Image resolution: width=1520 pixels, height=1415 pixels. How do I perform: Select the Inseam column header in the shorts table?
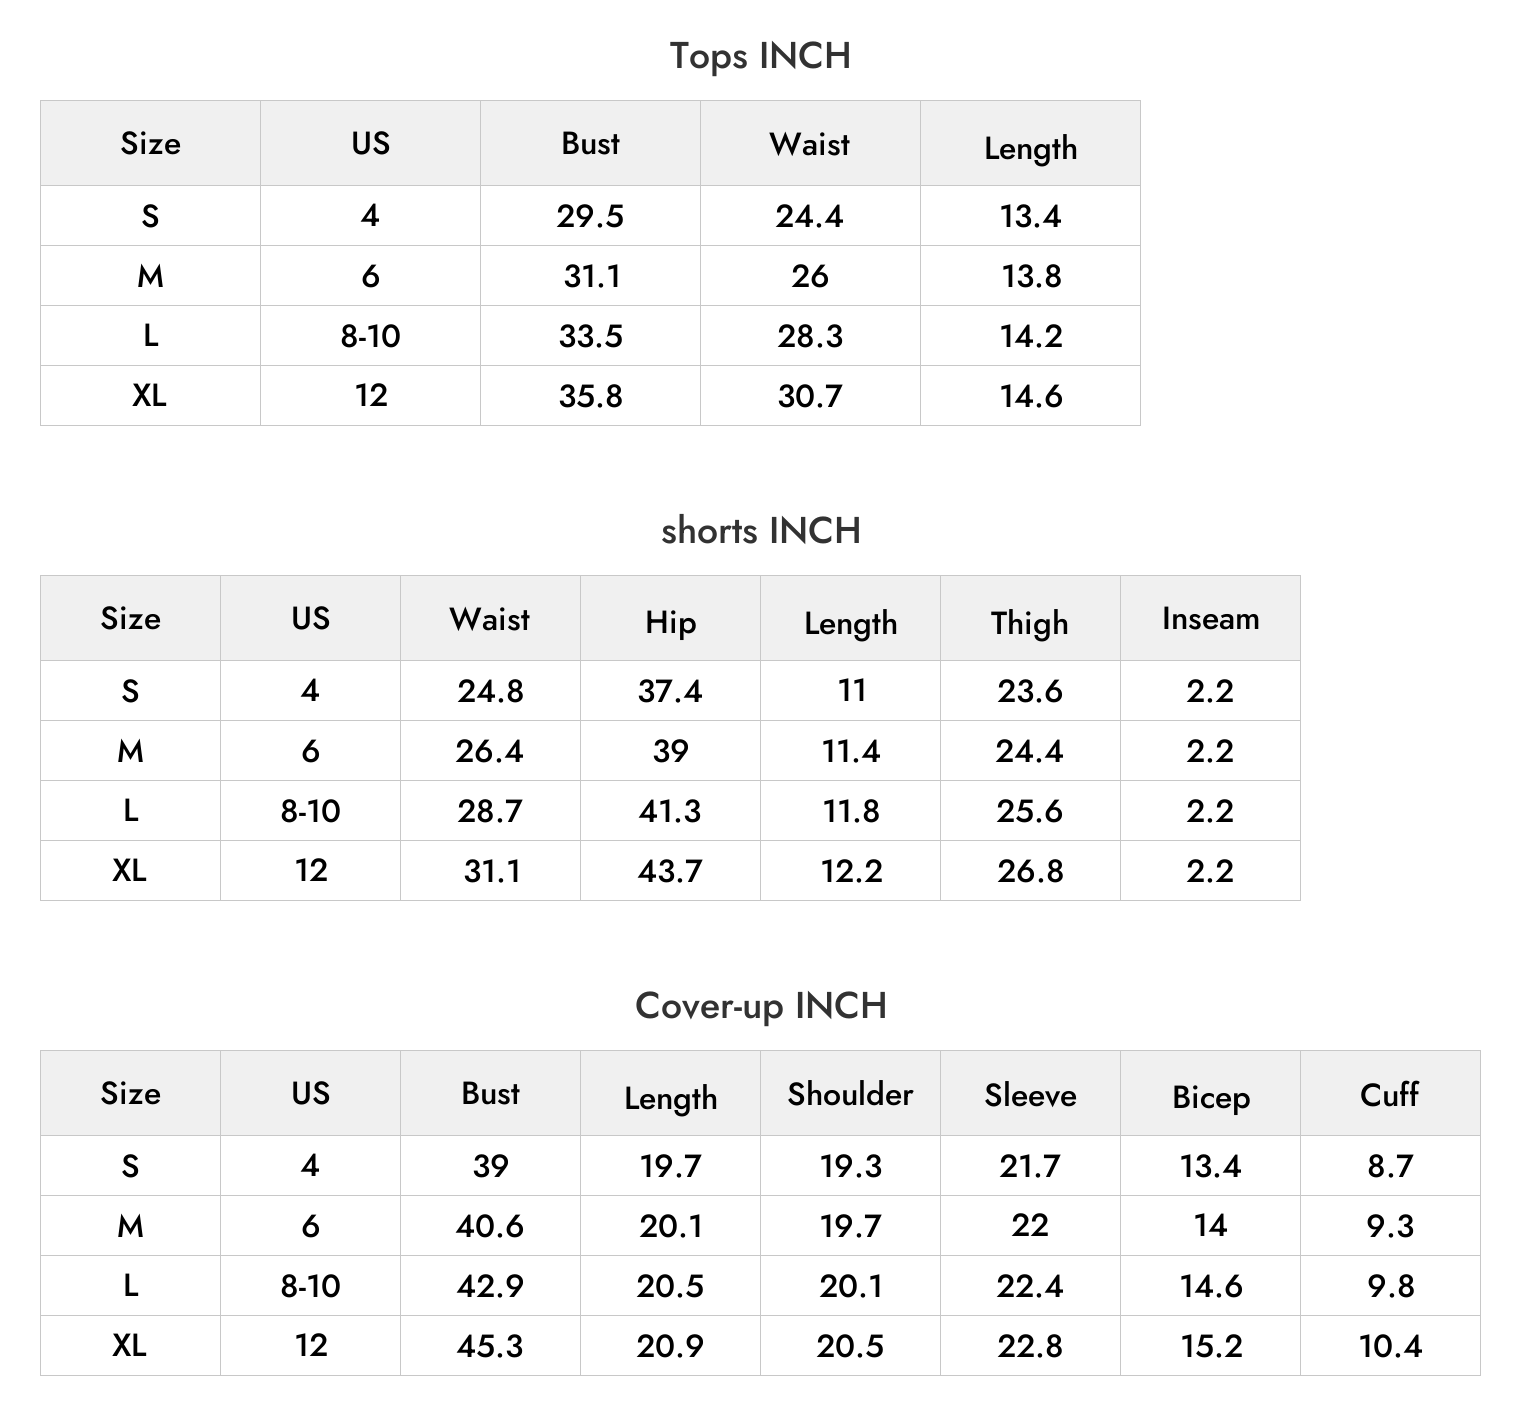tap(1210, 618)
